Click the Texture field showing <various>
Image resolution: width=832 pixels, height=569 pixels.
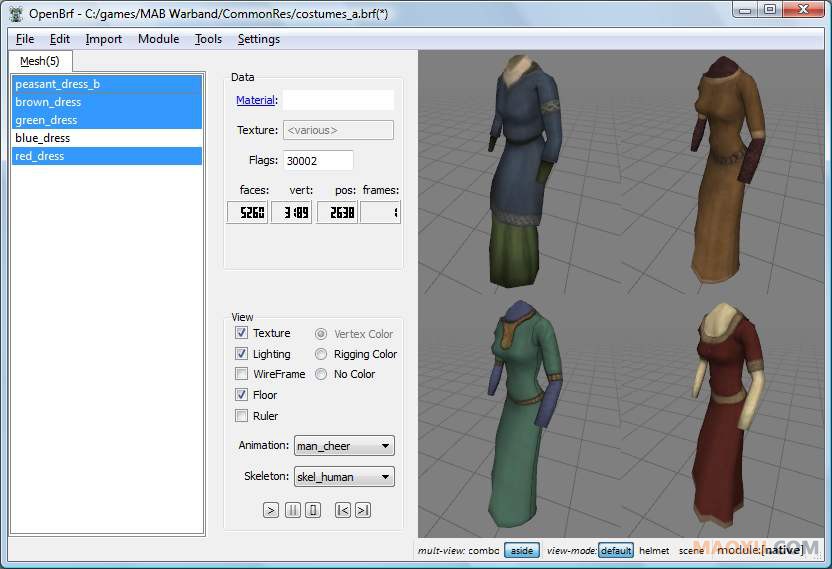click(x=338, y=130)
